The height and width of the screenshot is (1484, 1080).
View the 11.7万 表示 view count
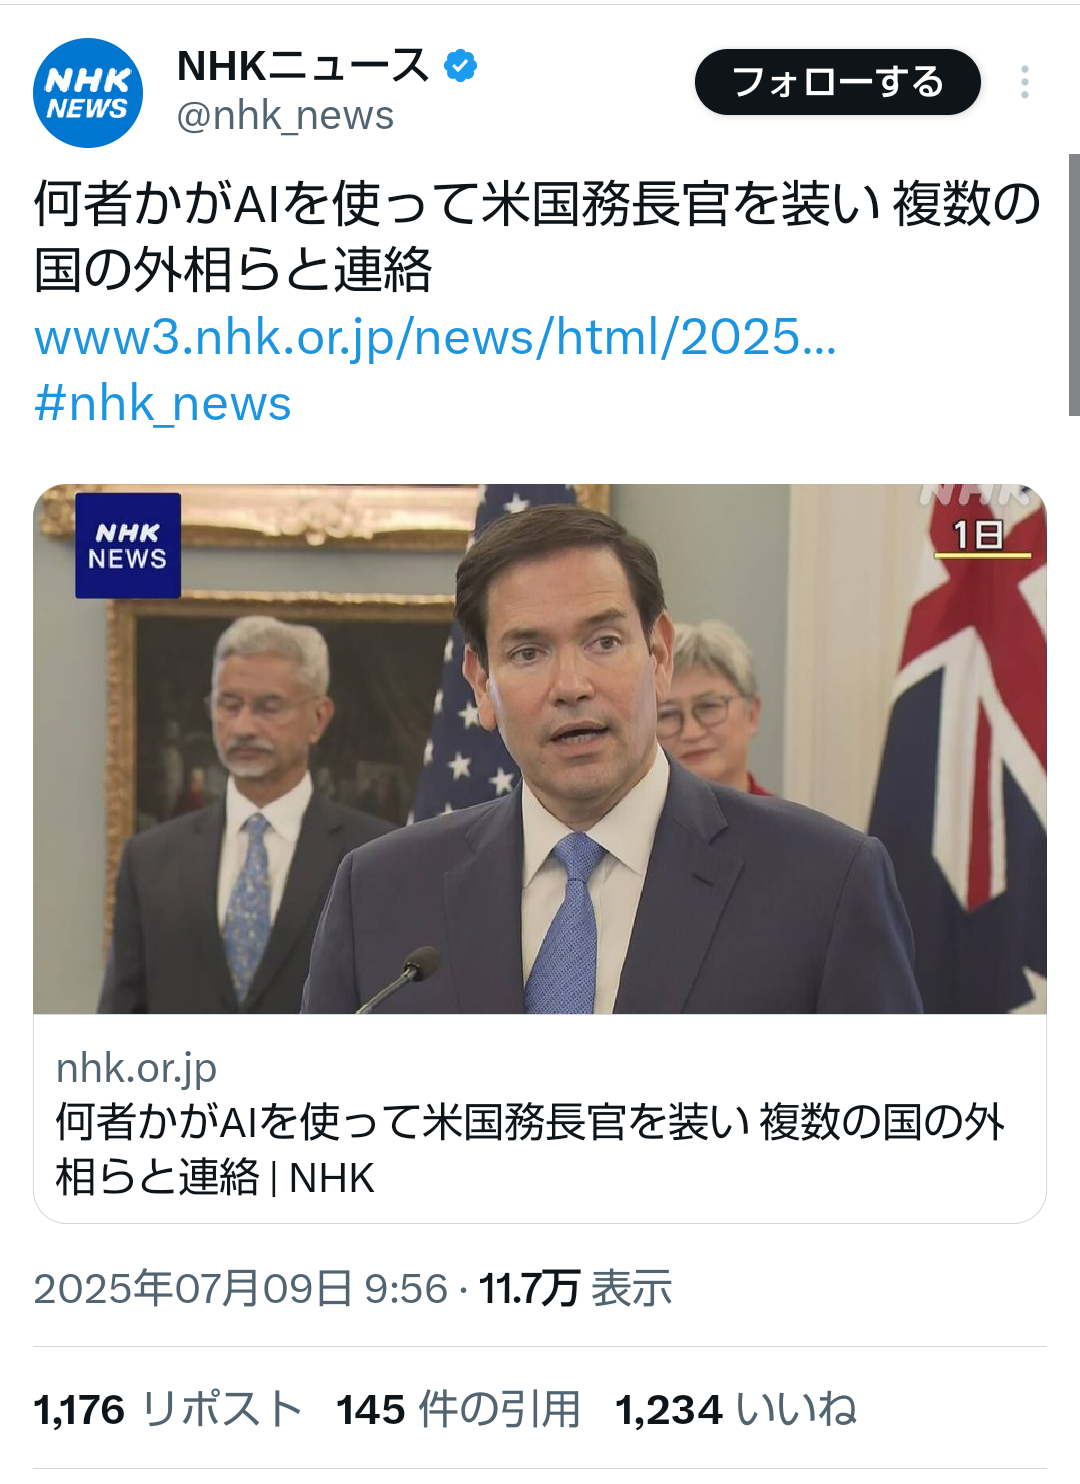coord(576,1288)
